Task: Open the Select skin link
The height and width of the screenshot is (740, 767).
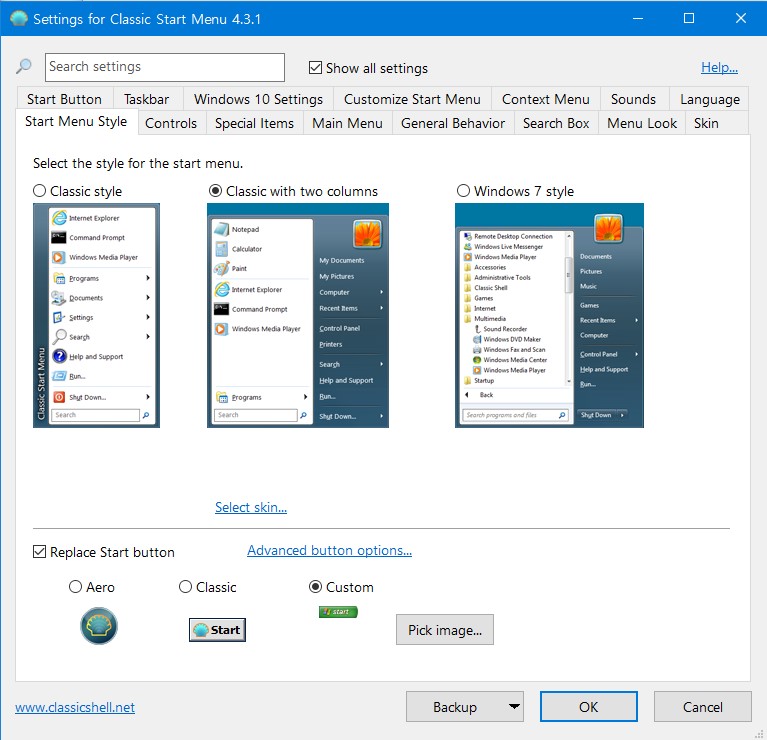Action: (x=251, y=507)
